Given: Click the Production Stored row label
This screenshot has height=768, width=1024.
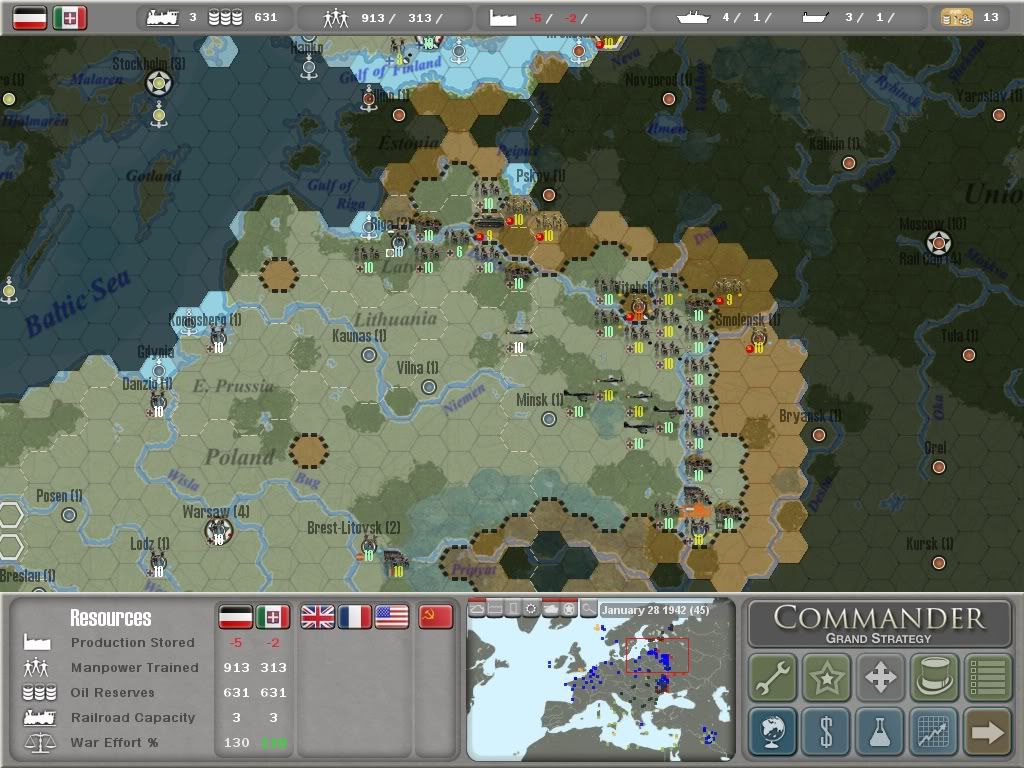Looking at the screenshot, I should [133, 643].
